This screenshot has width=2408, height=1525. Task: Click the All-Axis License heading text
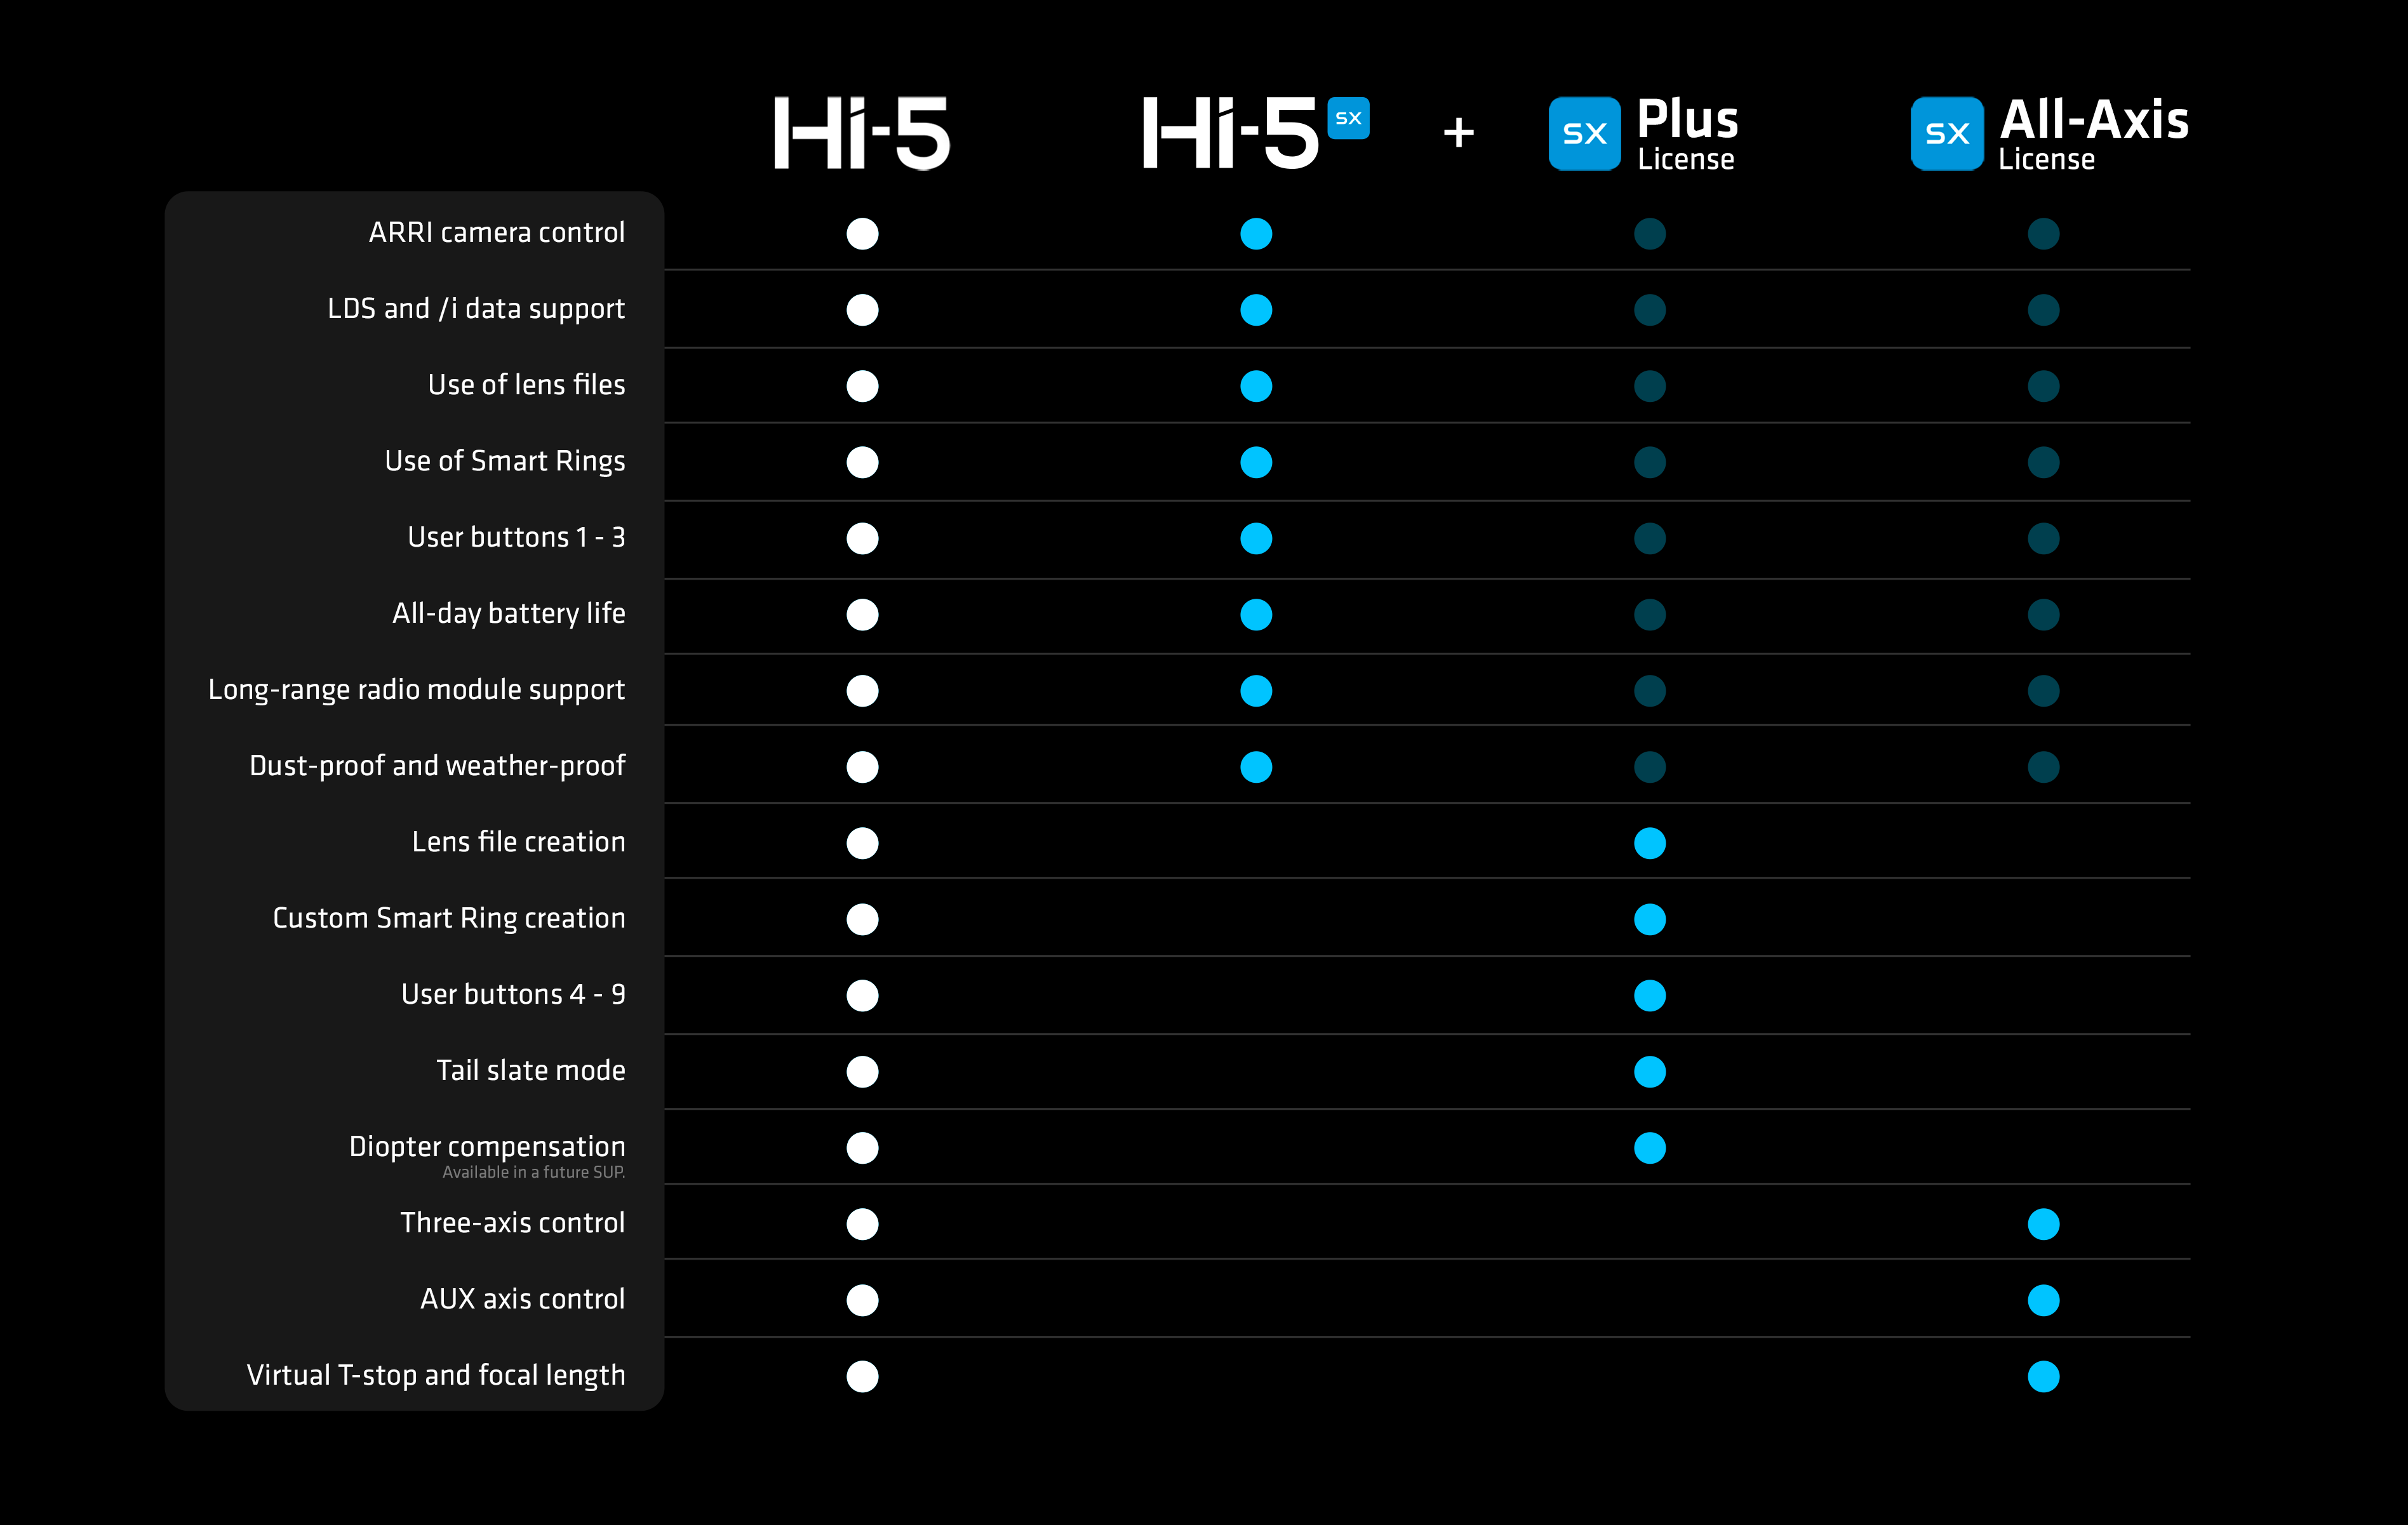tap(2093, 134)
